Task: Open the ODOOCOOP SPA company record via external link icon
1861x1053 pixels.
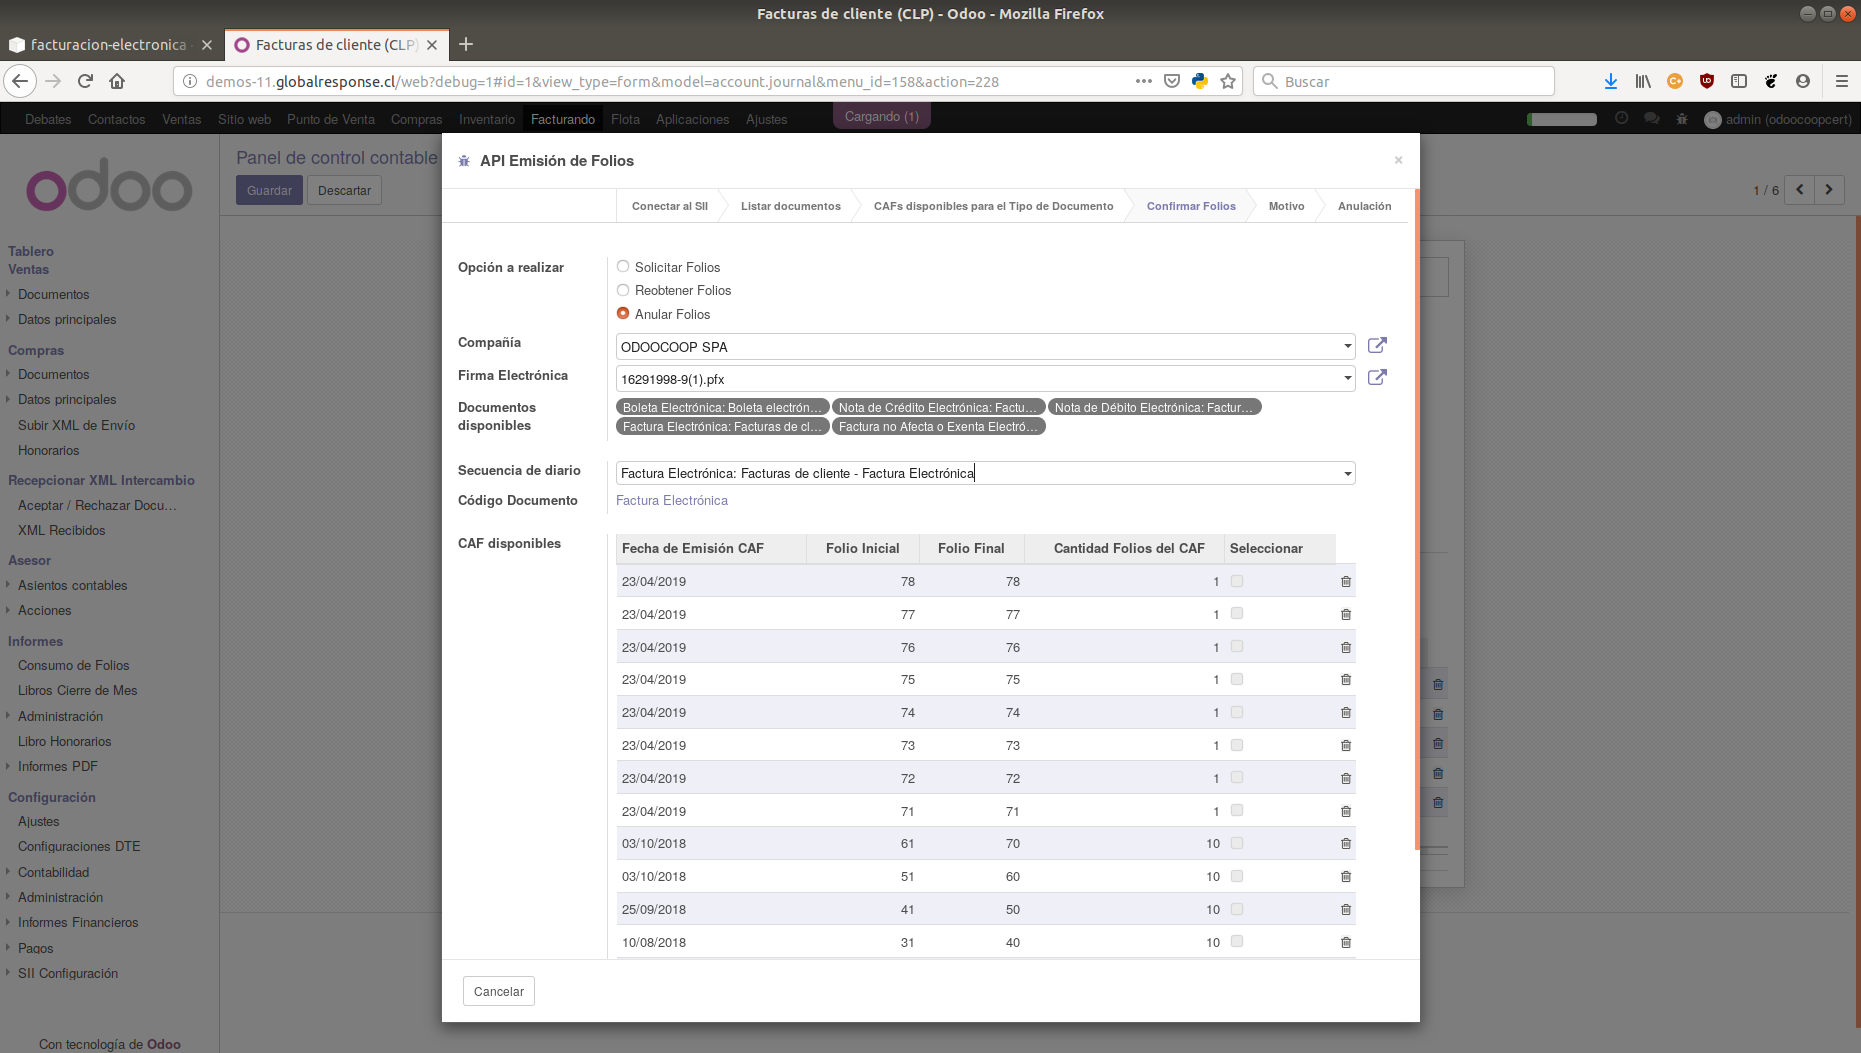Action: click(x=1377, y=345)
